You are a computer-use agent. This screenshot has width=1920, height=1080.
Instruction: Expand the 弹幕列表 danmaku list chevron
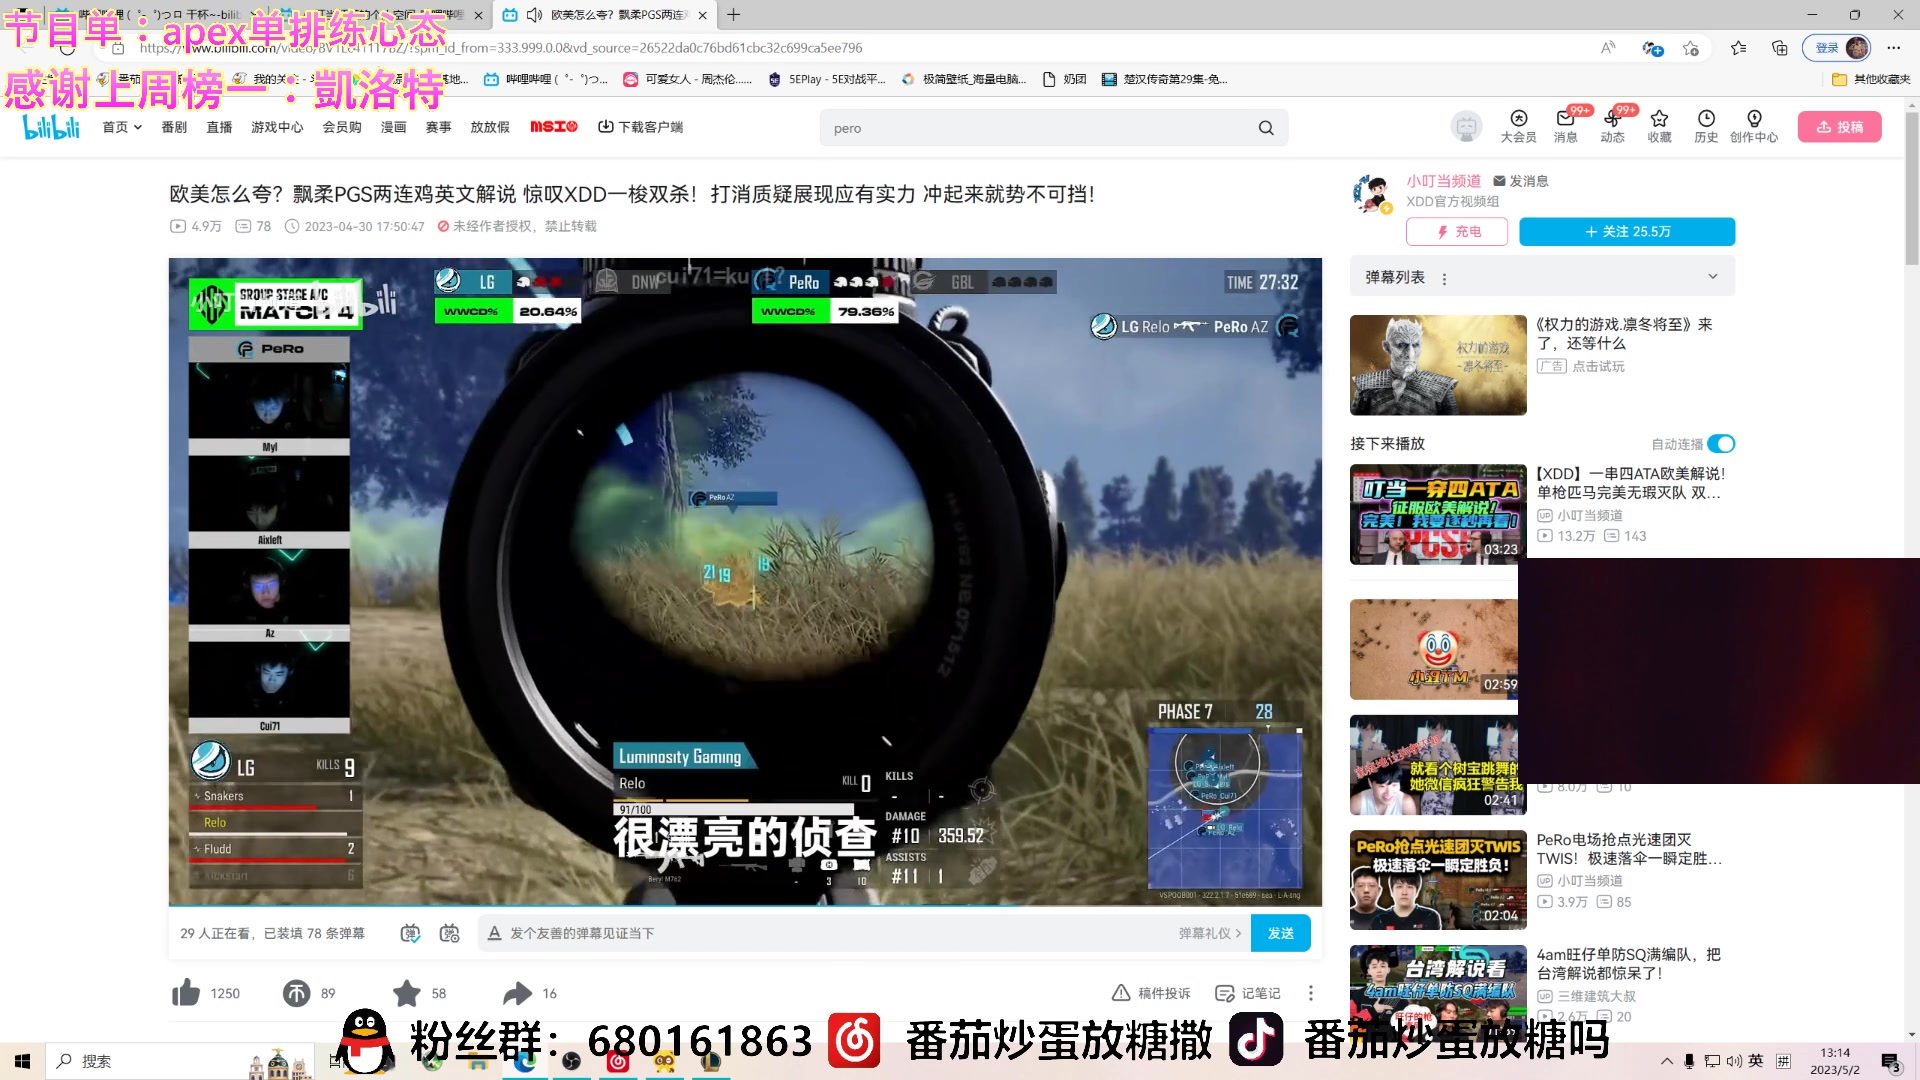(1713, 277)
